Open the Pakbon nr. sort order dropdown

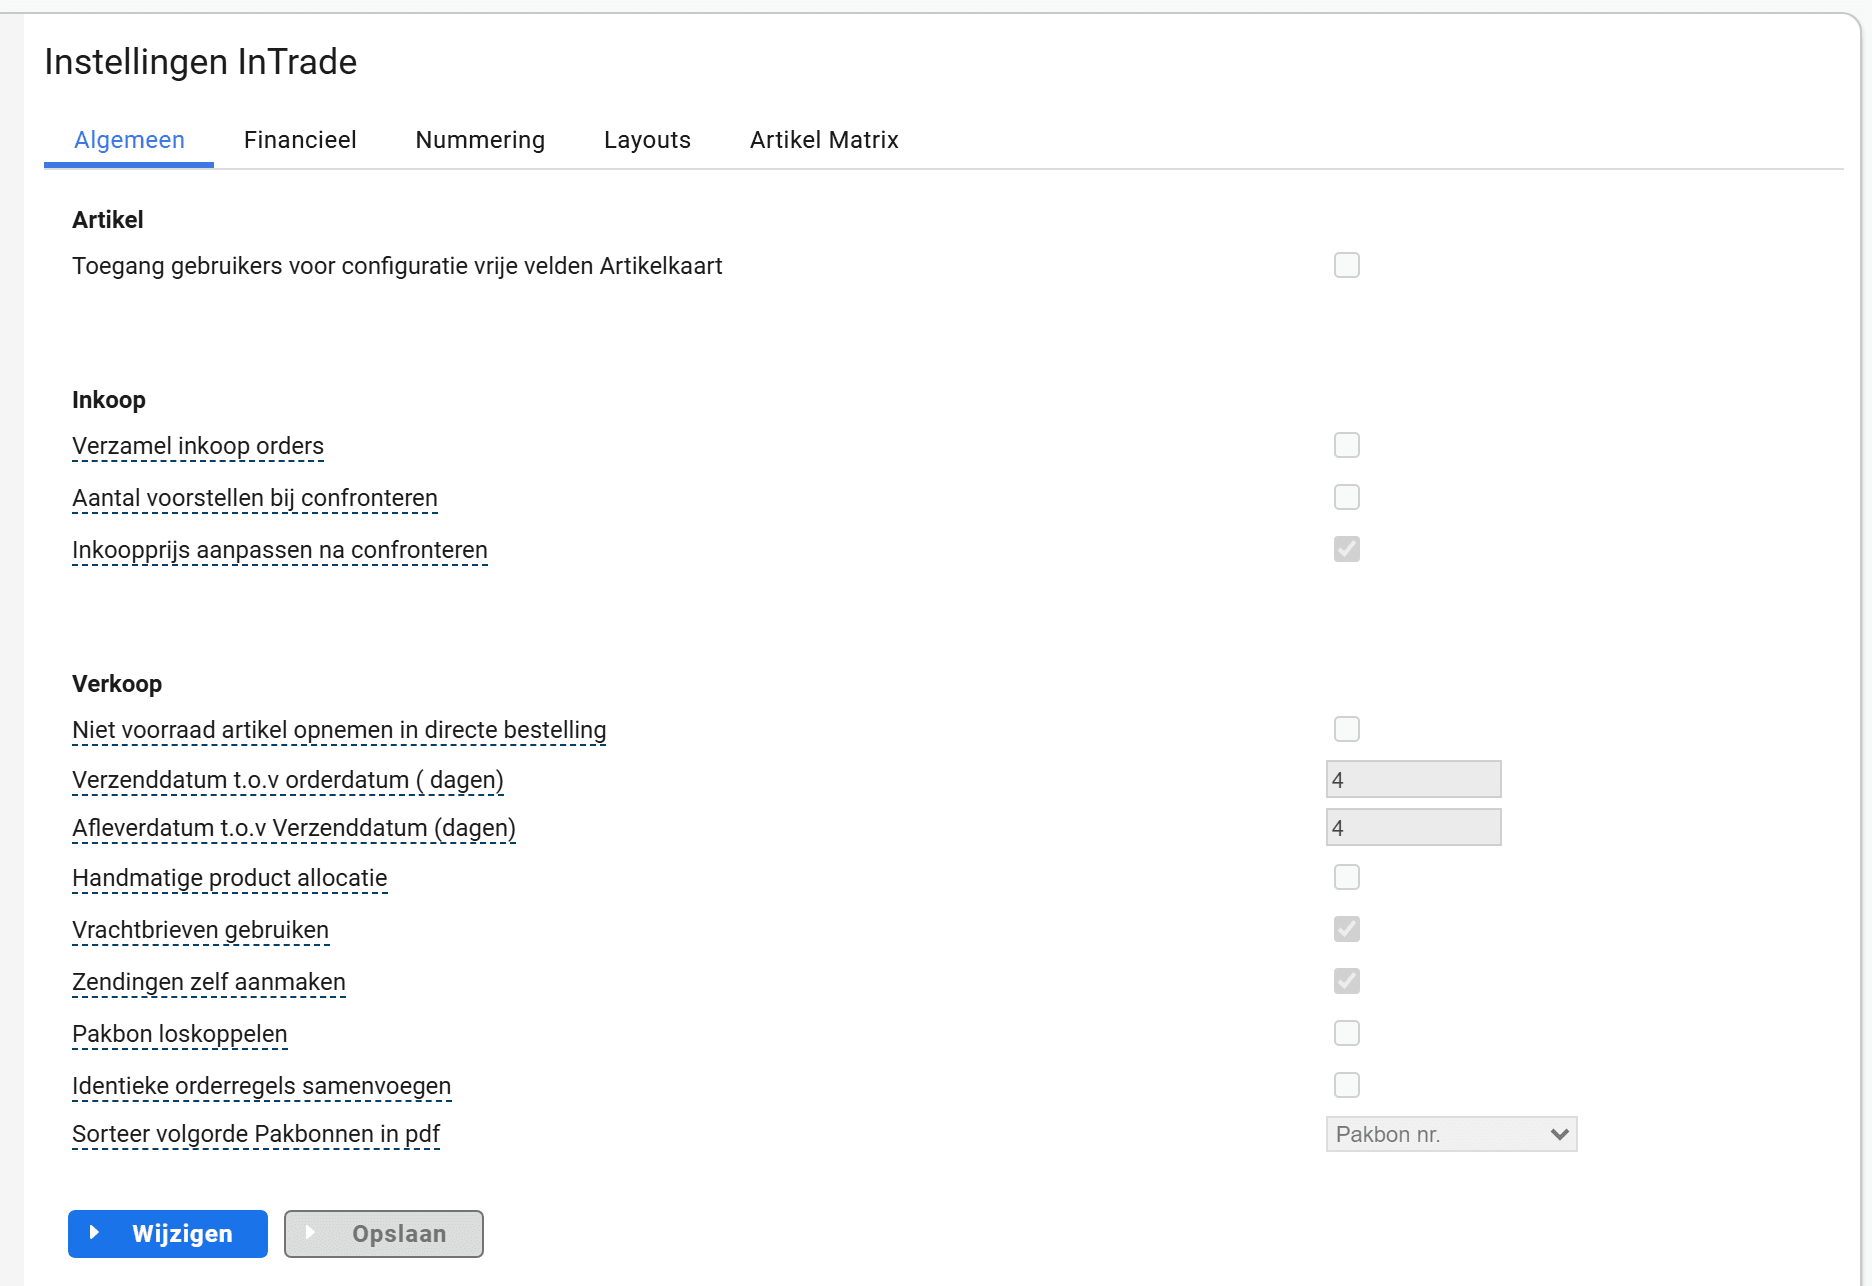pyautogui.click(x=1451, y=1134)
